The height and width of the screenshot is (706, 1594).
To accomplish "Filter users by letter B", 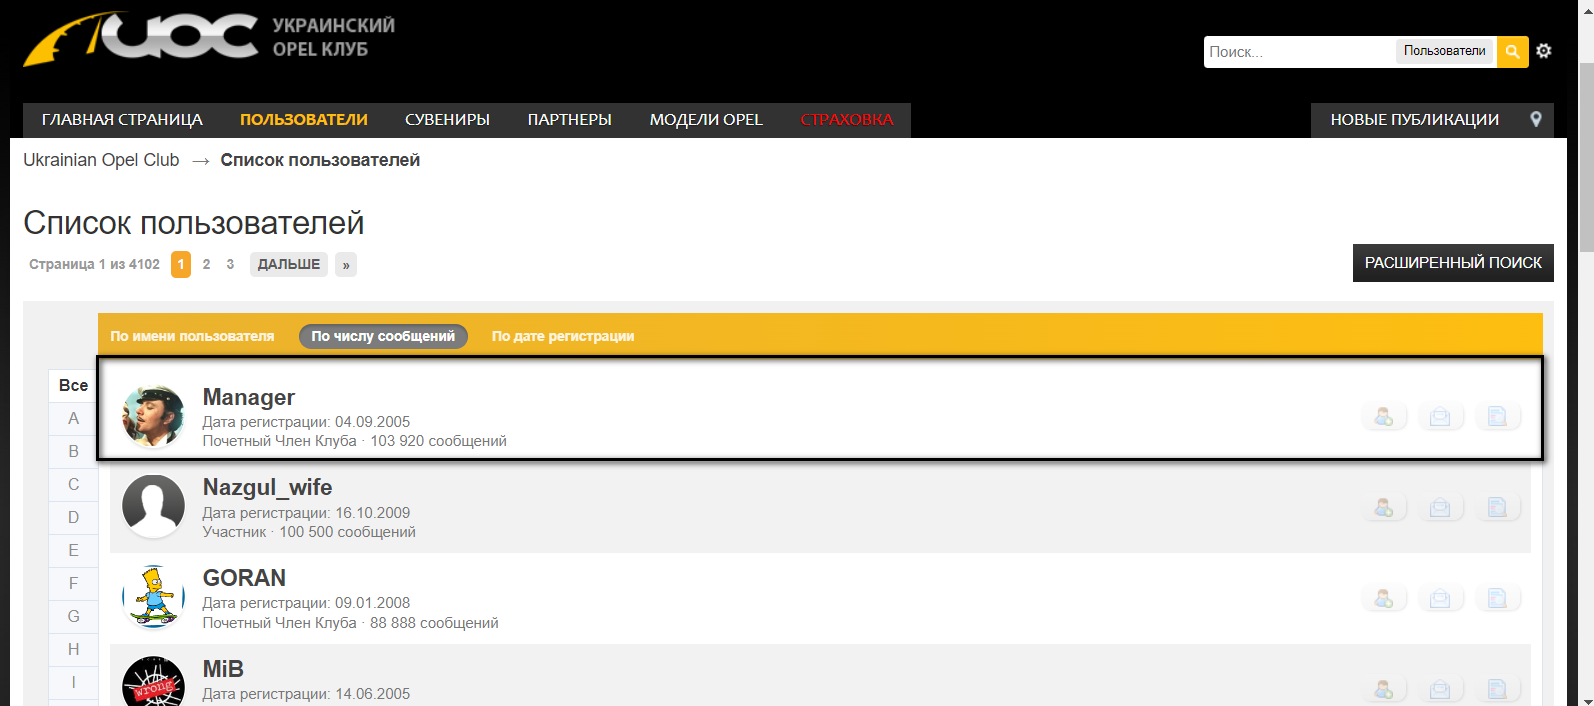I will tap(74, 452).
